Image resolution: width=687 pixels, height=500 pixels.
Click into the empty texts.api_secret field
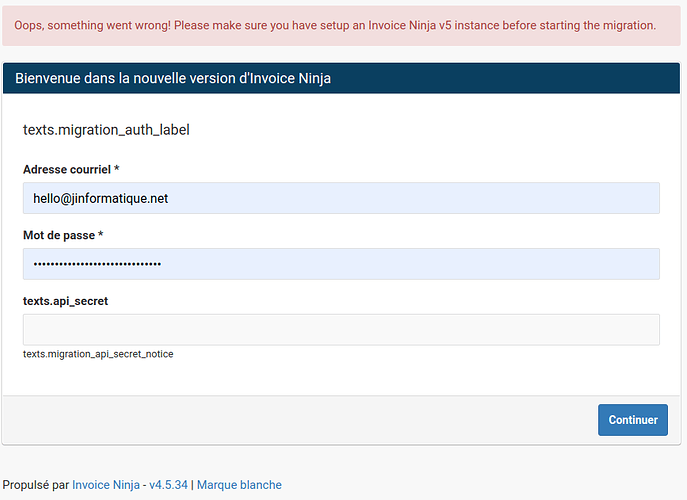click(341, 330)
